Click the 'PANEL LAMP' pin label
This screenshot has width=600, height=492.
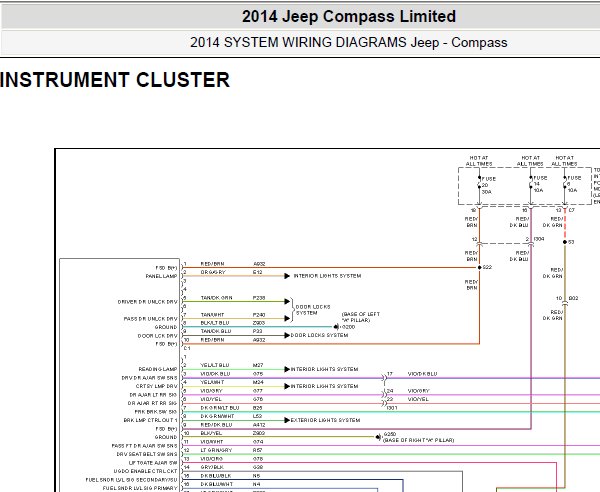pos(161,276)
